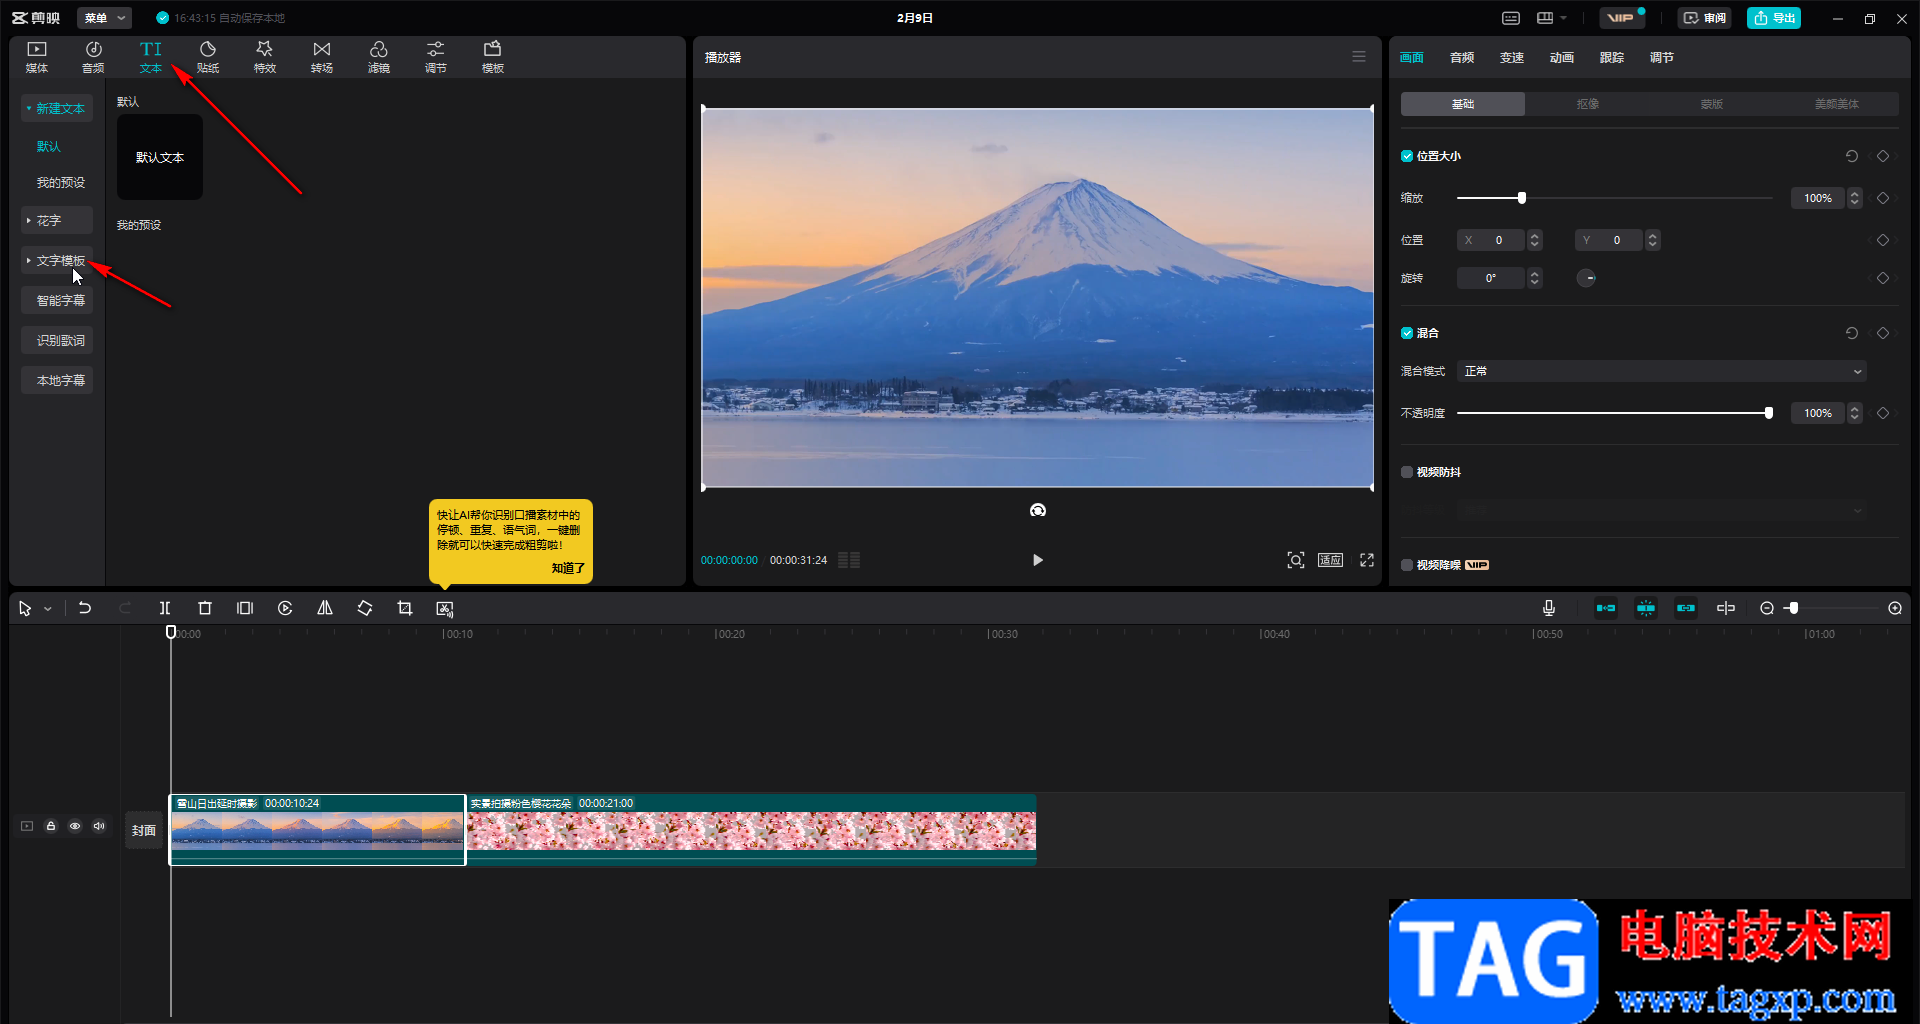Click the keyboard shortcuts icon in title bar
The width and height of the screenshot is (1920, 1024).
pyautogui.click(x=1511, y=18)
